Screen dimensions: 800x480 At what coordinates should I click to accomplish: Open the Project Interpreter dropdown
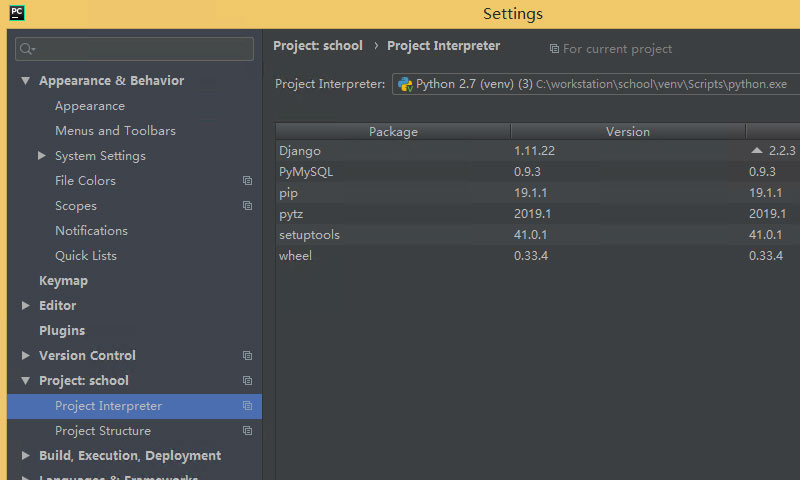595,84
